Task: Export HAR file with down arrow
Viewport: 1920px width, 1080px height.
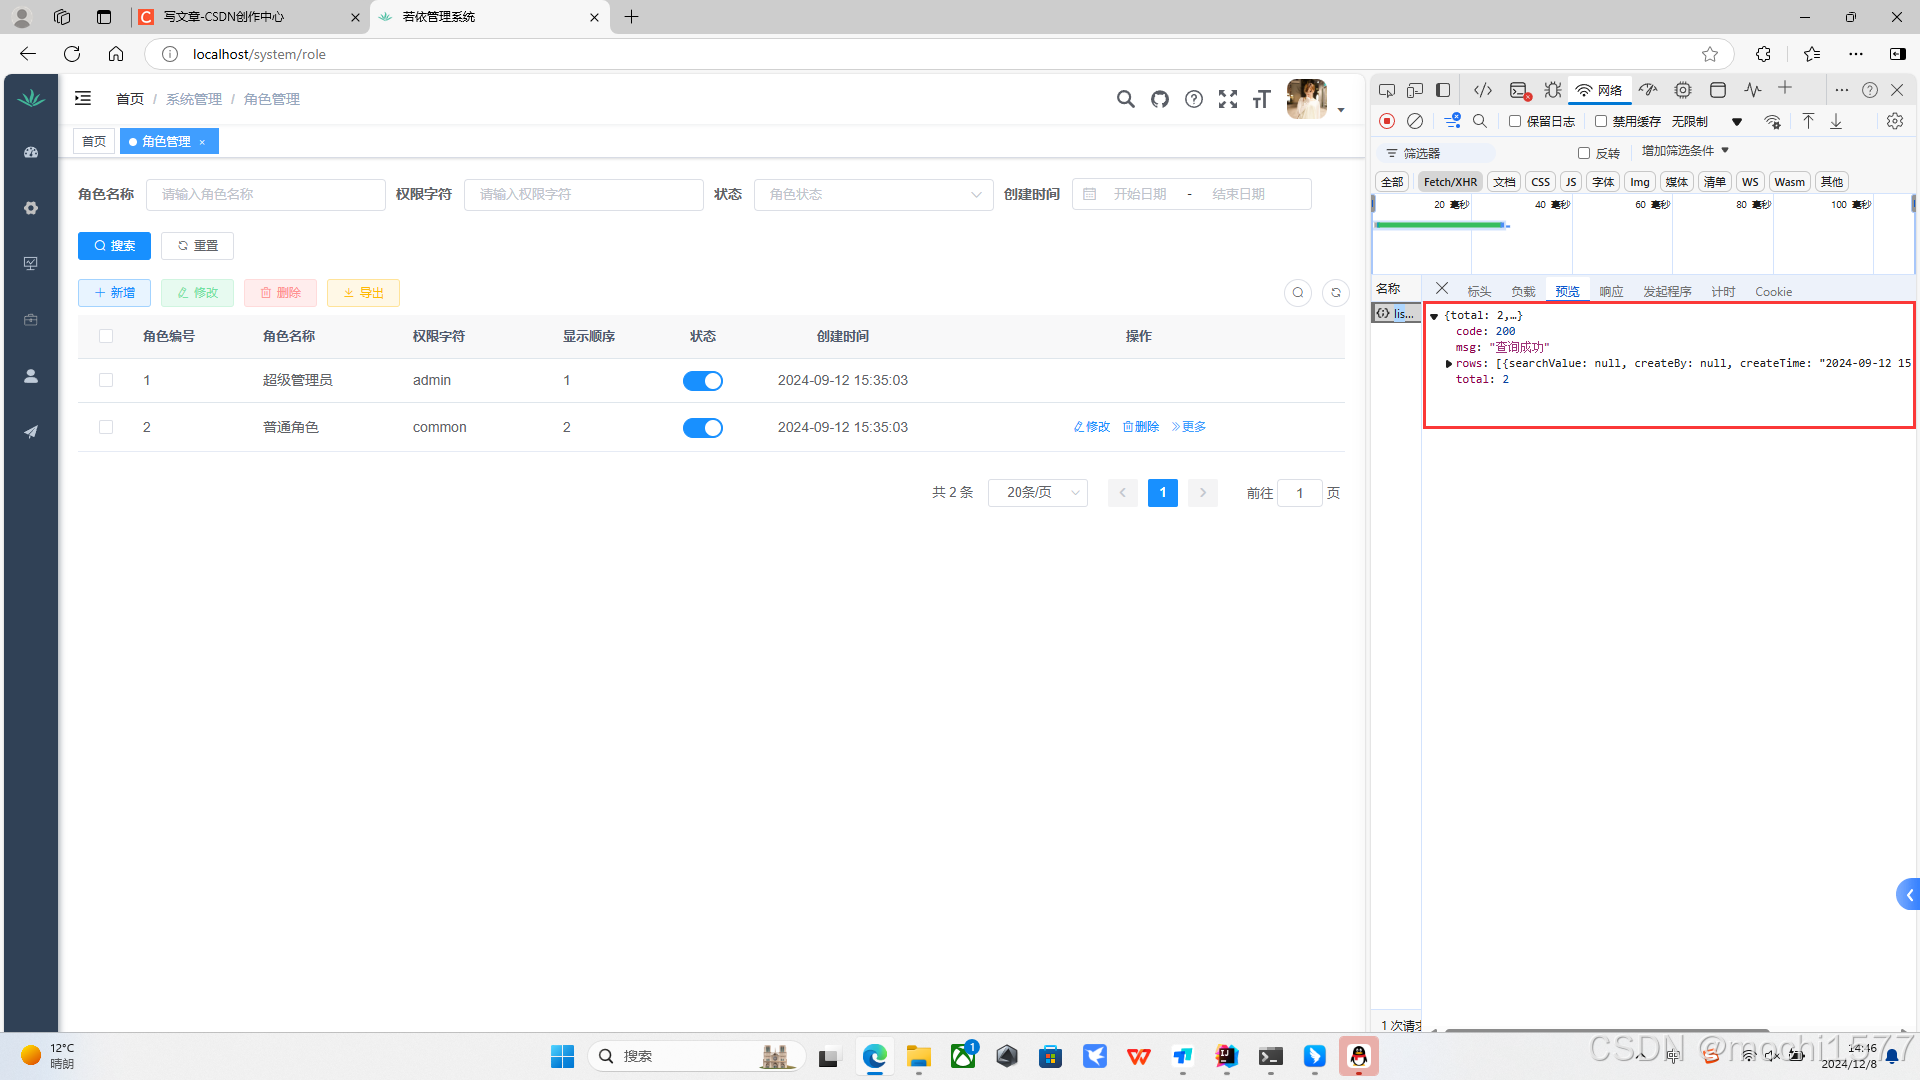Action: click(x=1836, y=121)
